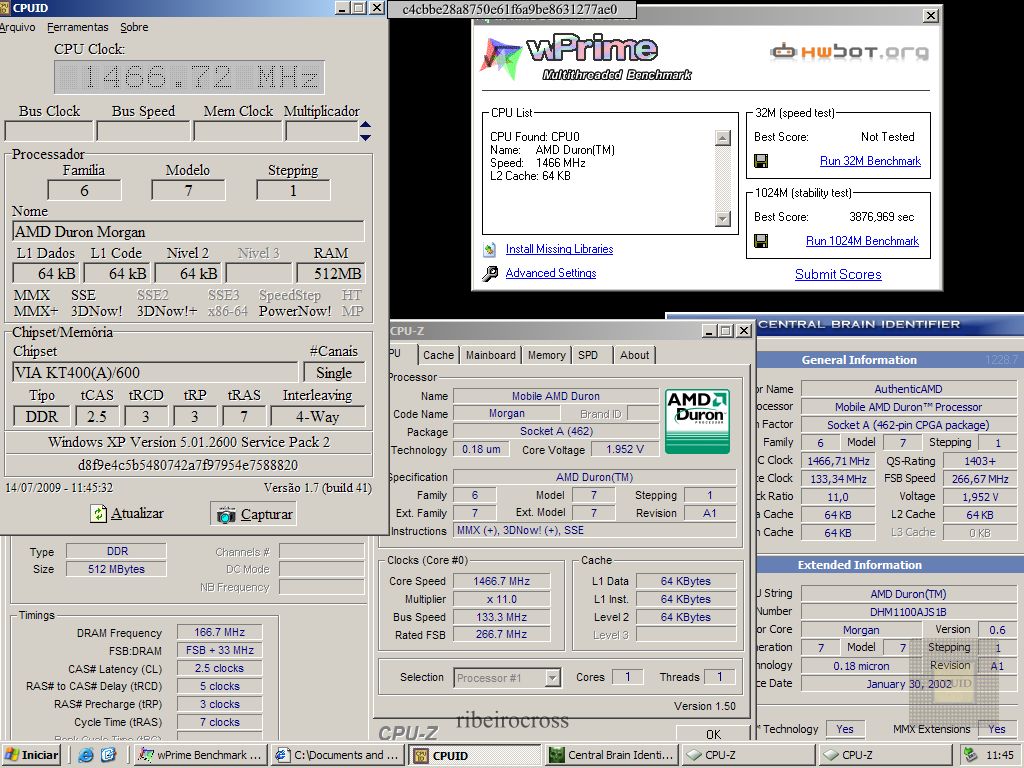Viewport: 1024px width, 768px height.
Task: Click the camera icon beside Capturar
Action: coord(226,515)
